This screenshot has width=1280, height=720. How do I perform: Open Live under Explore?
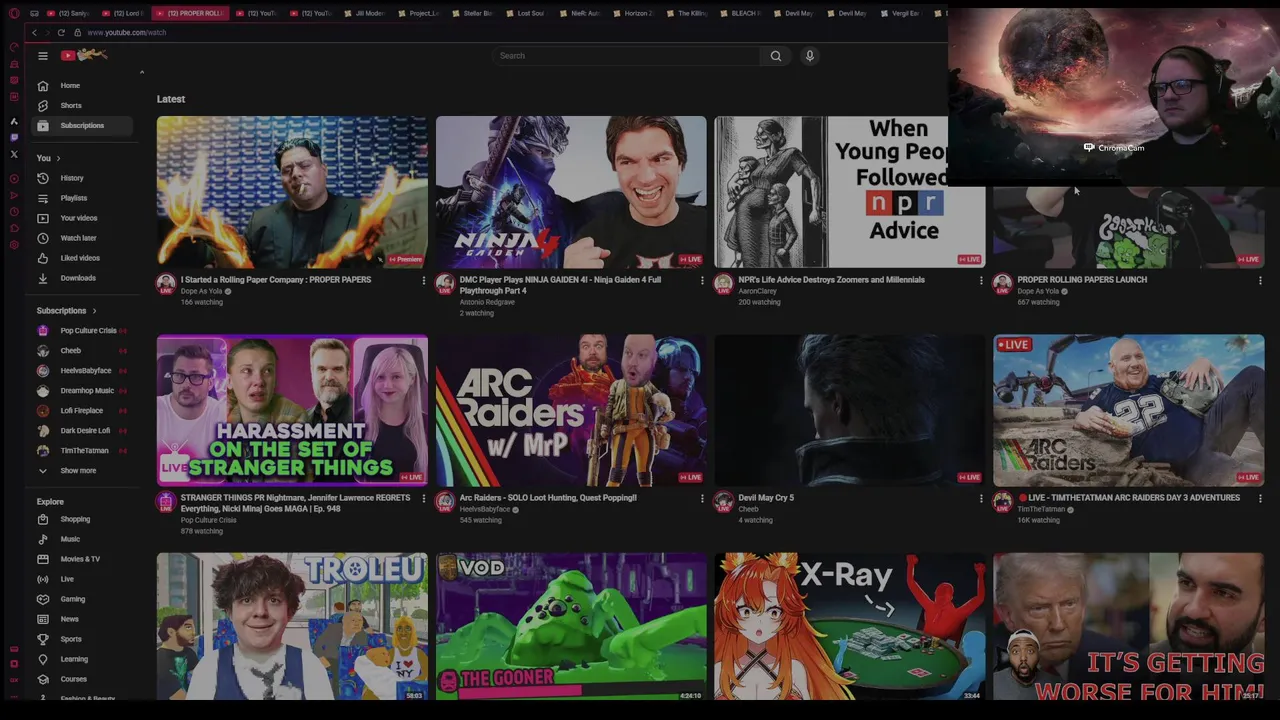(84, 579)
